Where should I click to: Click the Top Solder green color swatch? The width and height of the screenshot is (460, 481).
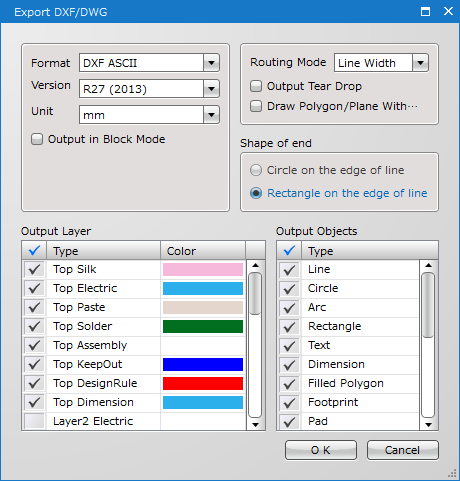[203, 326]
